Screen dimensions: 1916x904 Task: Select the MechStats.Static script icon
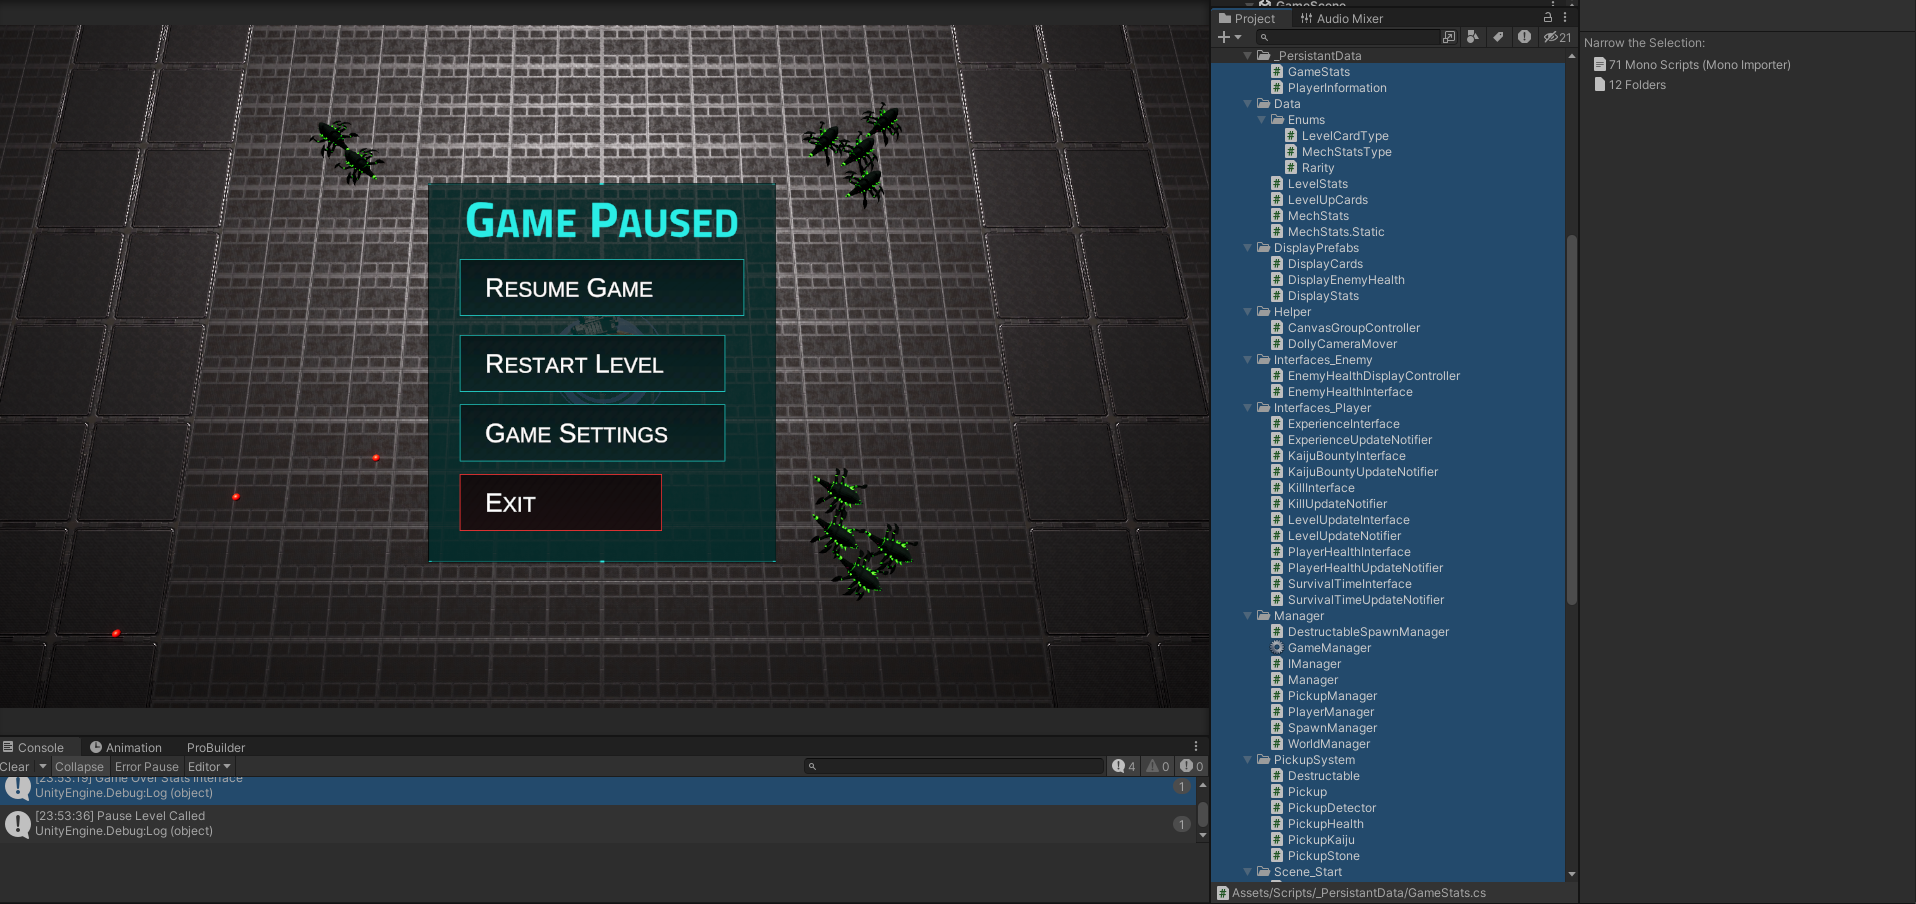click(x=1277, y=232)
